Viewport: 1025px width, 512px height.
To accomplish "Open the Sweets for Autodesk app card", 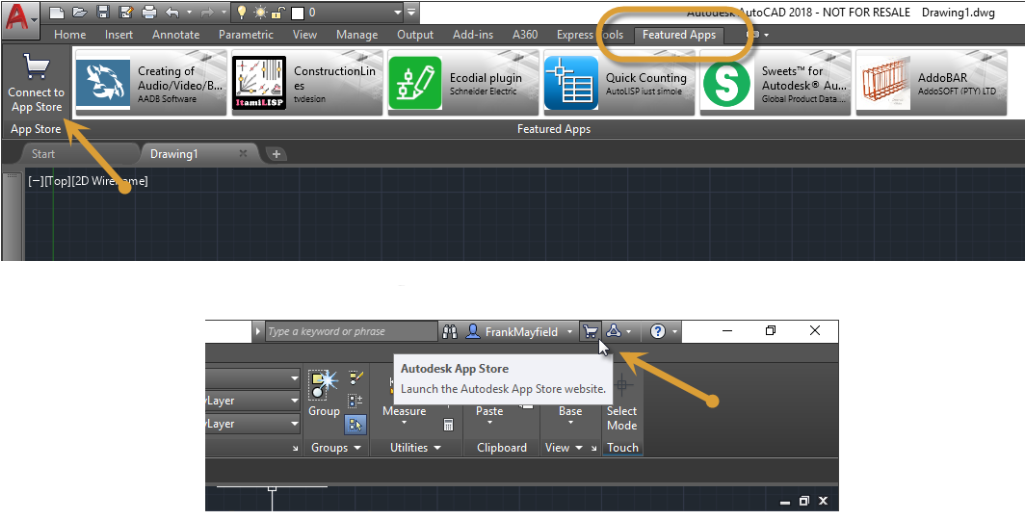I will coord(775,84).
